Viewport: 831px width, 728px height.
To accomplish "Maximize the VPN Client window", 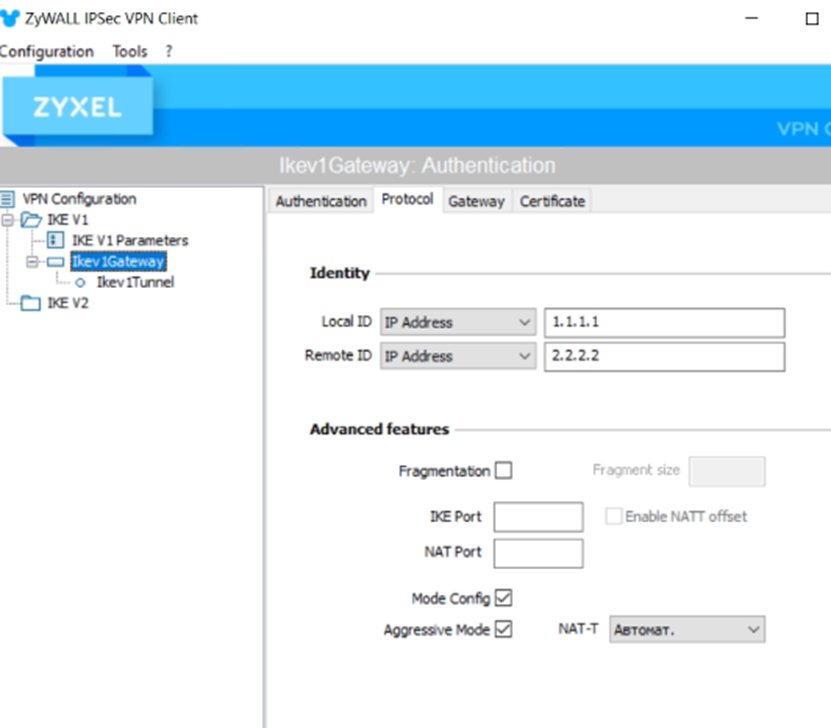I will pos(812,19).
